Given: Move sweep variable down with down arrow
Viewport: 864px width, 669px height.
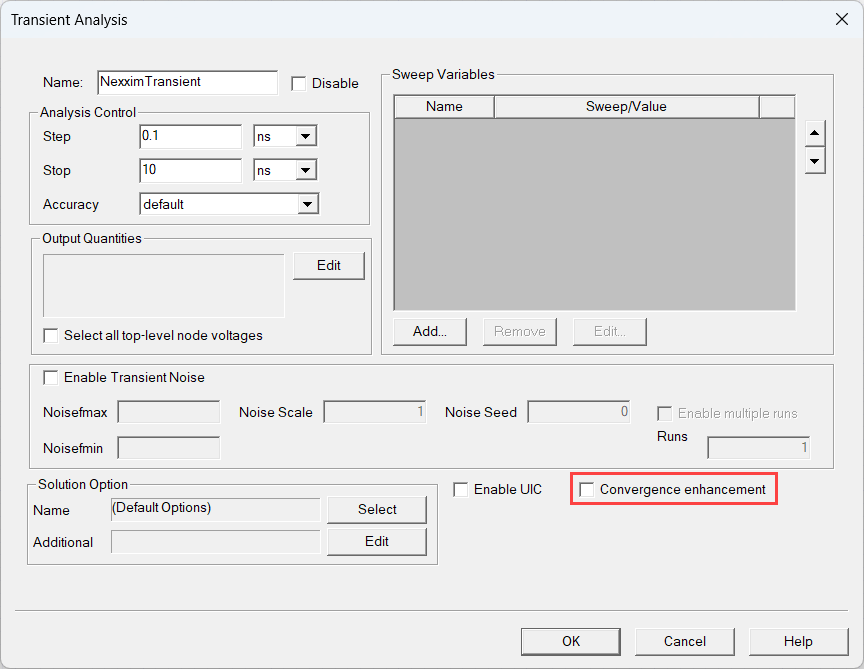Looking at the screenshot, I should [814, 161].
